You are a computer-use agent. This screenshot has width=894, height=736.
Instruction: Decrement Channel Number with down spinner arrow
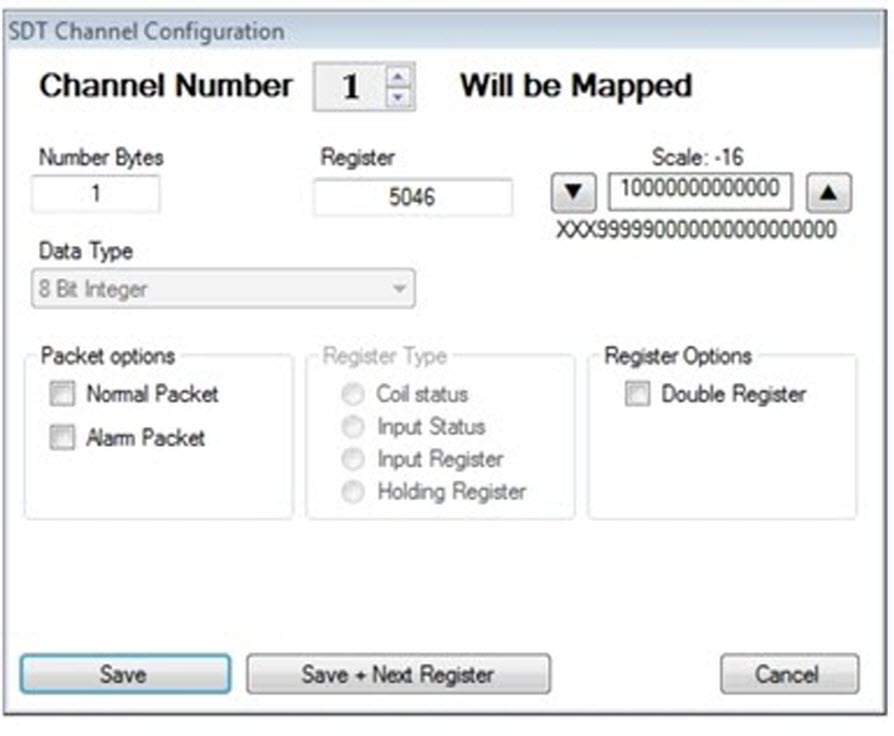click(x=397, y=95)
